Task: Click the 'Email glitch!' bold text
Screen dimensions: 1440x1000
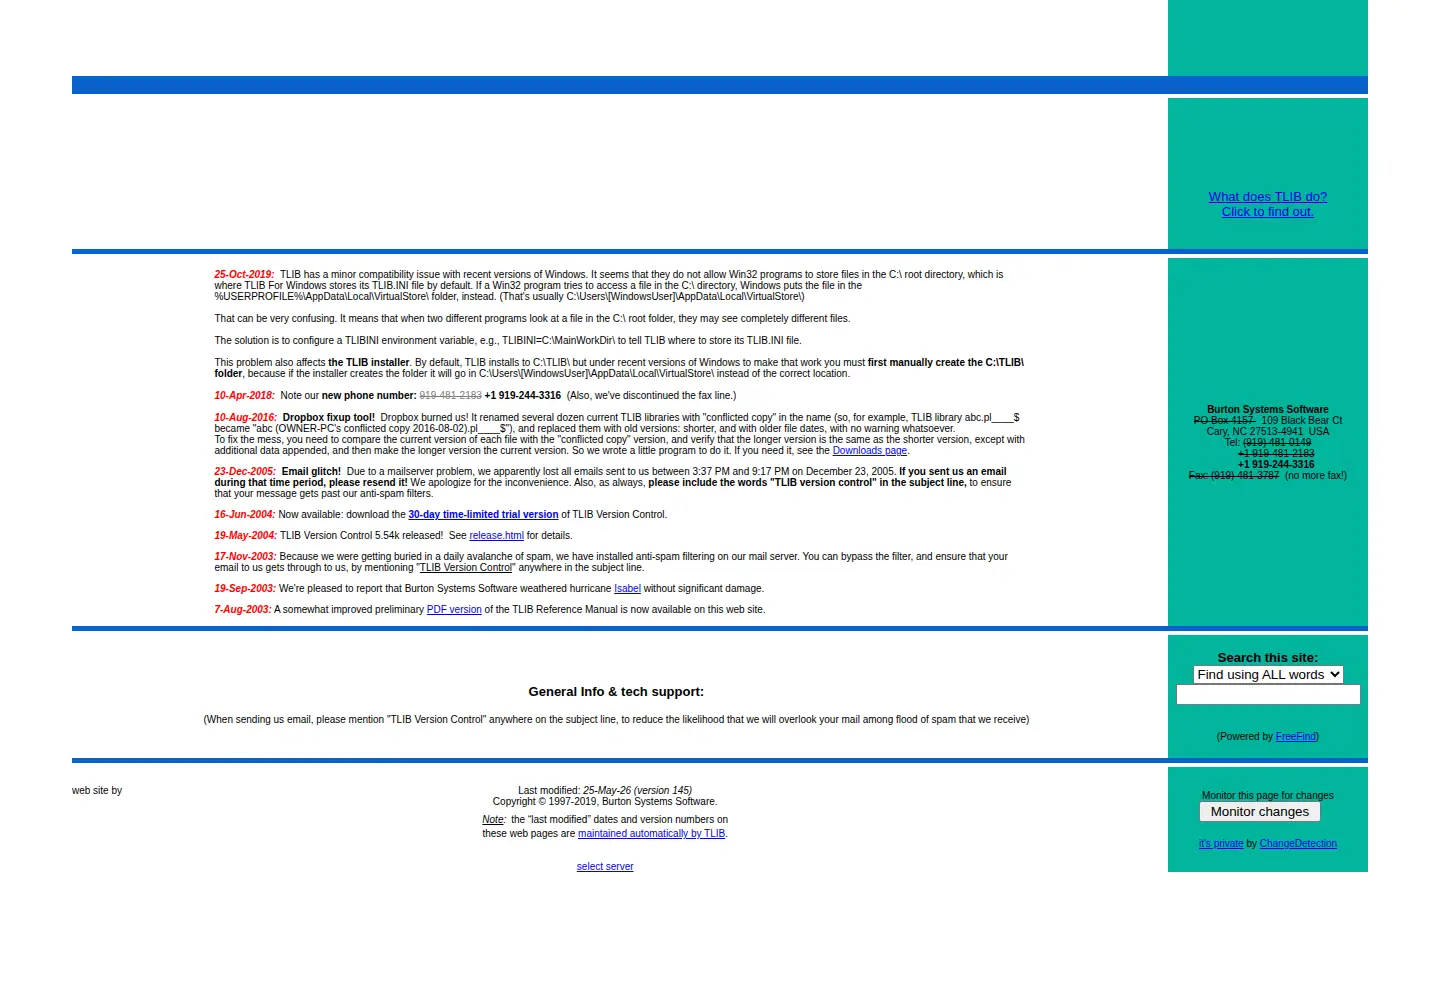Action: coord(311,472)
